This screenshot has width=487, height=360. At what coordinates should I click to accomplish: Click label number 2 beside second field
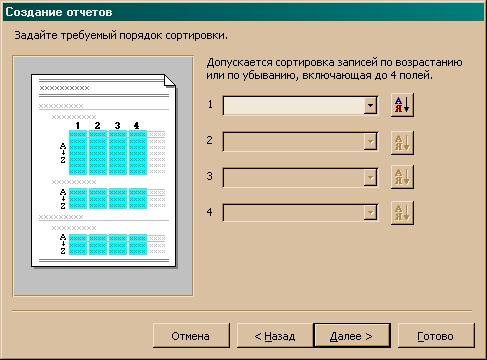[x=209, y=140]
